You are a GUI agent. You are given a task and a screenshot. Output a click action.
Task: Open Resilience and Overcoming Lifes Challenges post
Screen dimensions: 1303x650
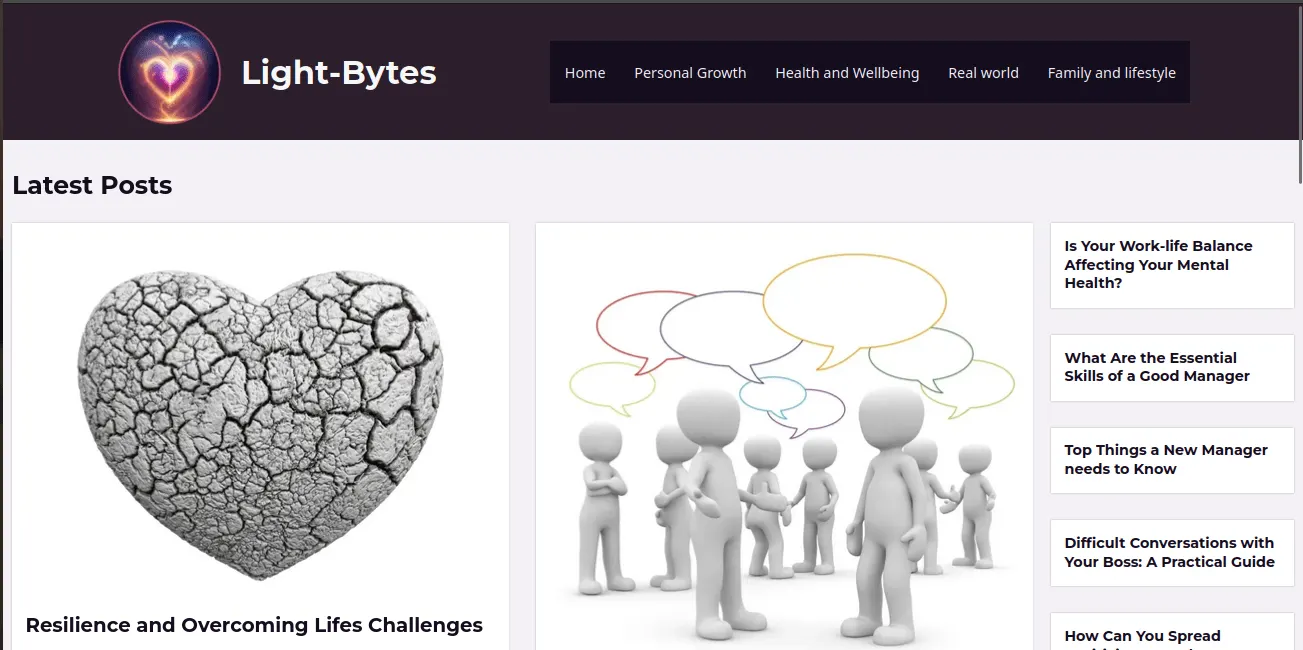point(254,625)
